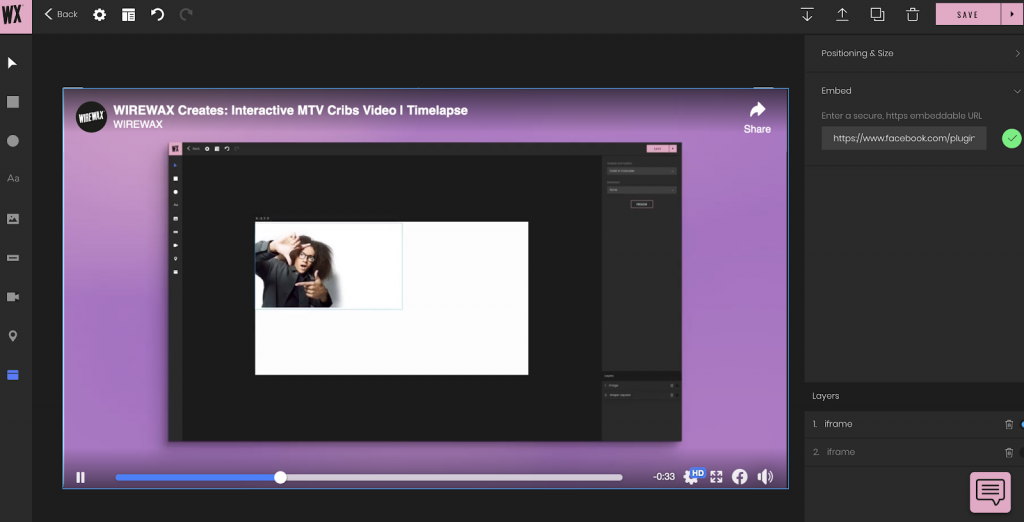Image resolution: width=1024 pixels, height=522 pixels.
Task: Click the WIREWAX channel avatar
Action: pos(91,117)
